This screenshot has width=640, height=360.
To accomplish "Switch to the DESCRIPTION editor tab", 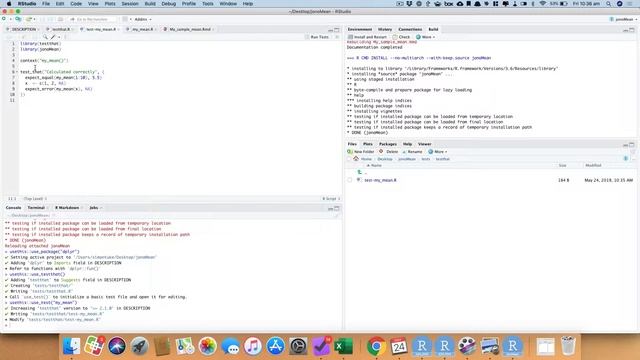I will click(23, 29).
